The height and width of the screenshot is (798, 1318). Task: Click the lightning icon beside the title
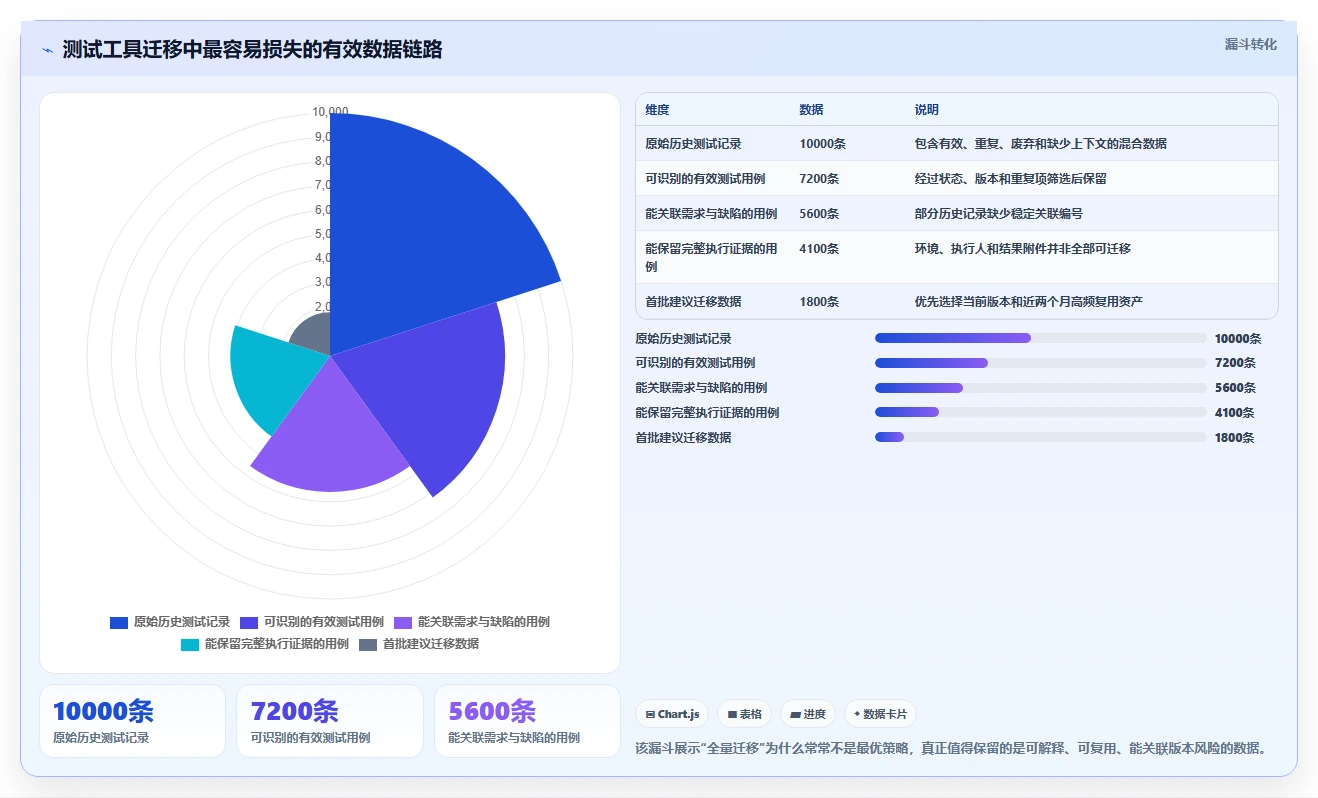[47, 50]
